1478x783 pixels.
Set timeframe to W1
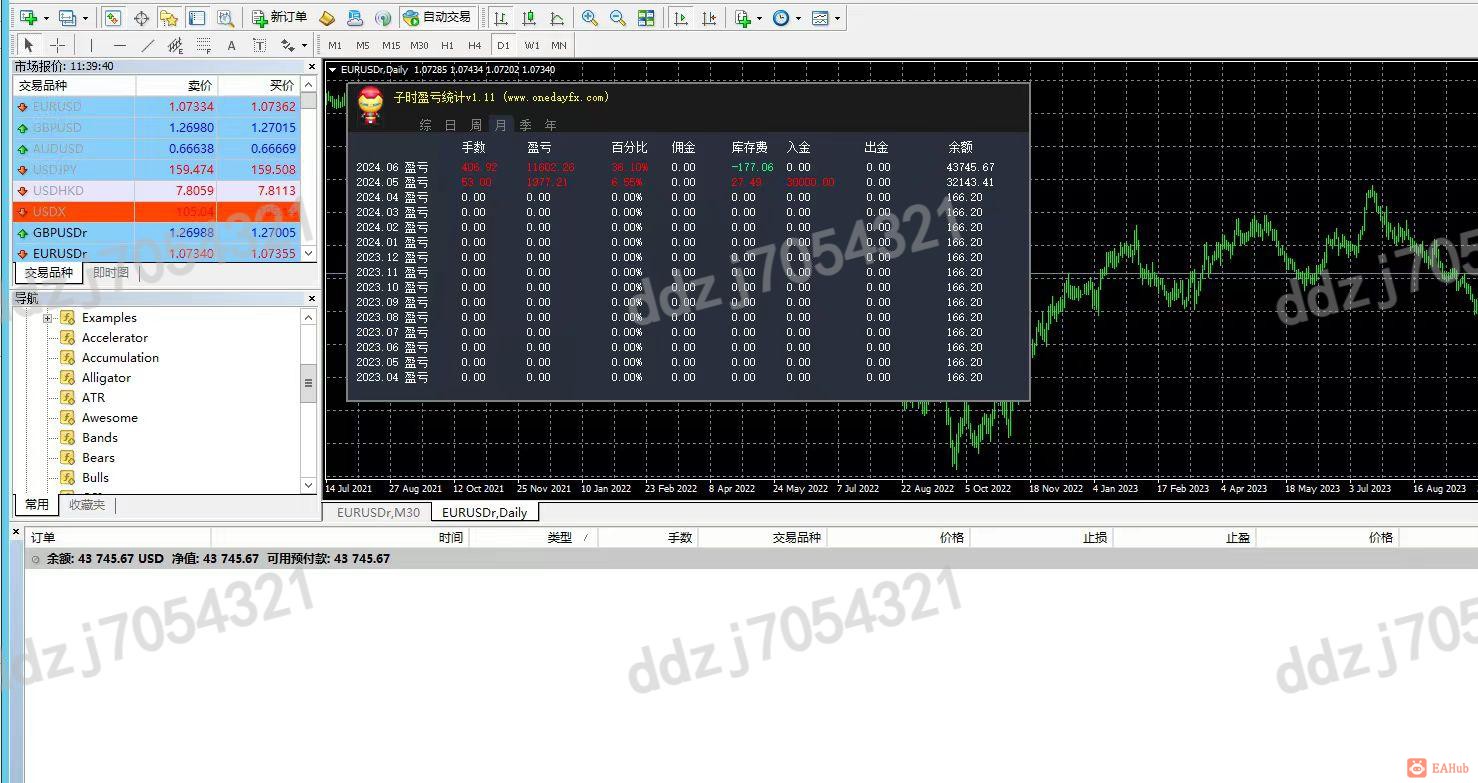point(531,45)
